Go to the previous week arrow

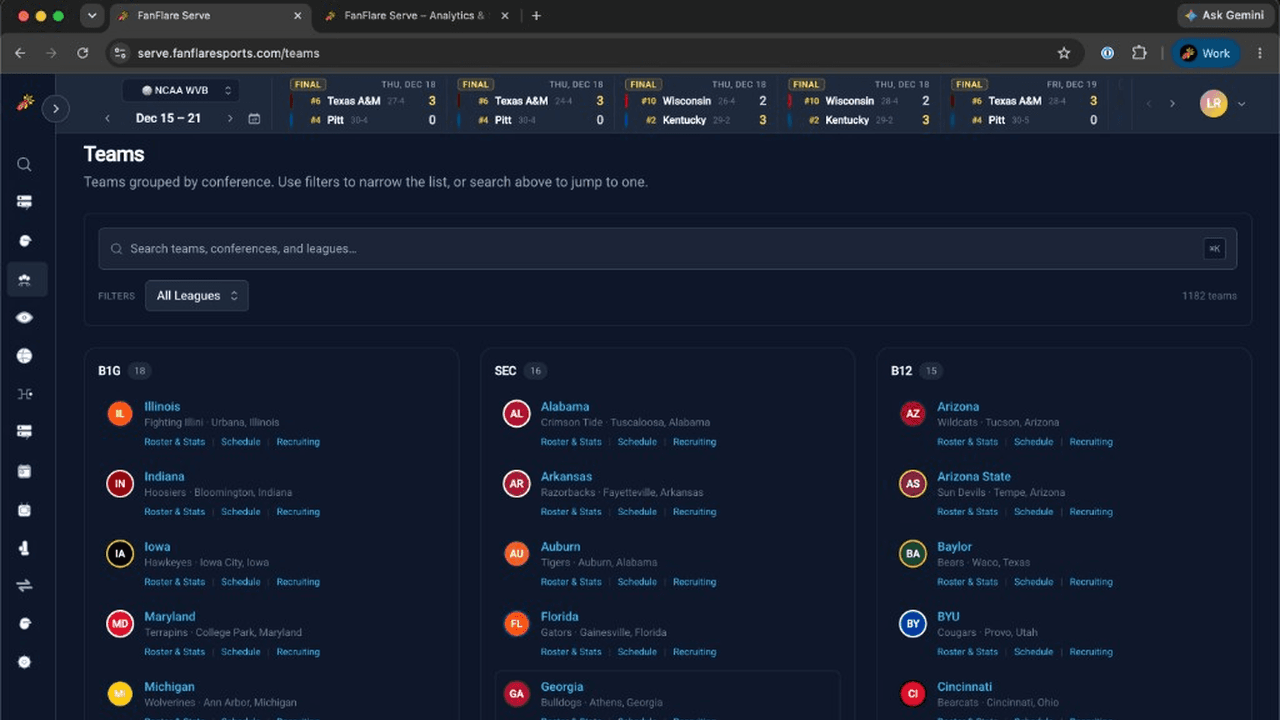108,118
